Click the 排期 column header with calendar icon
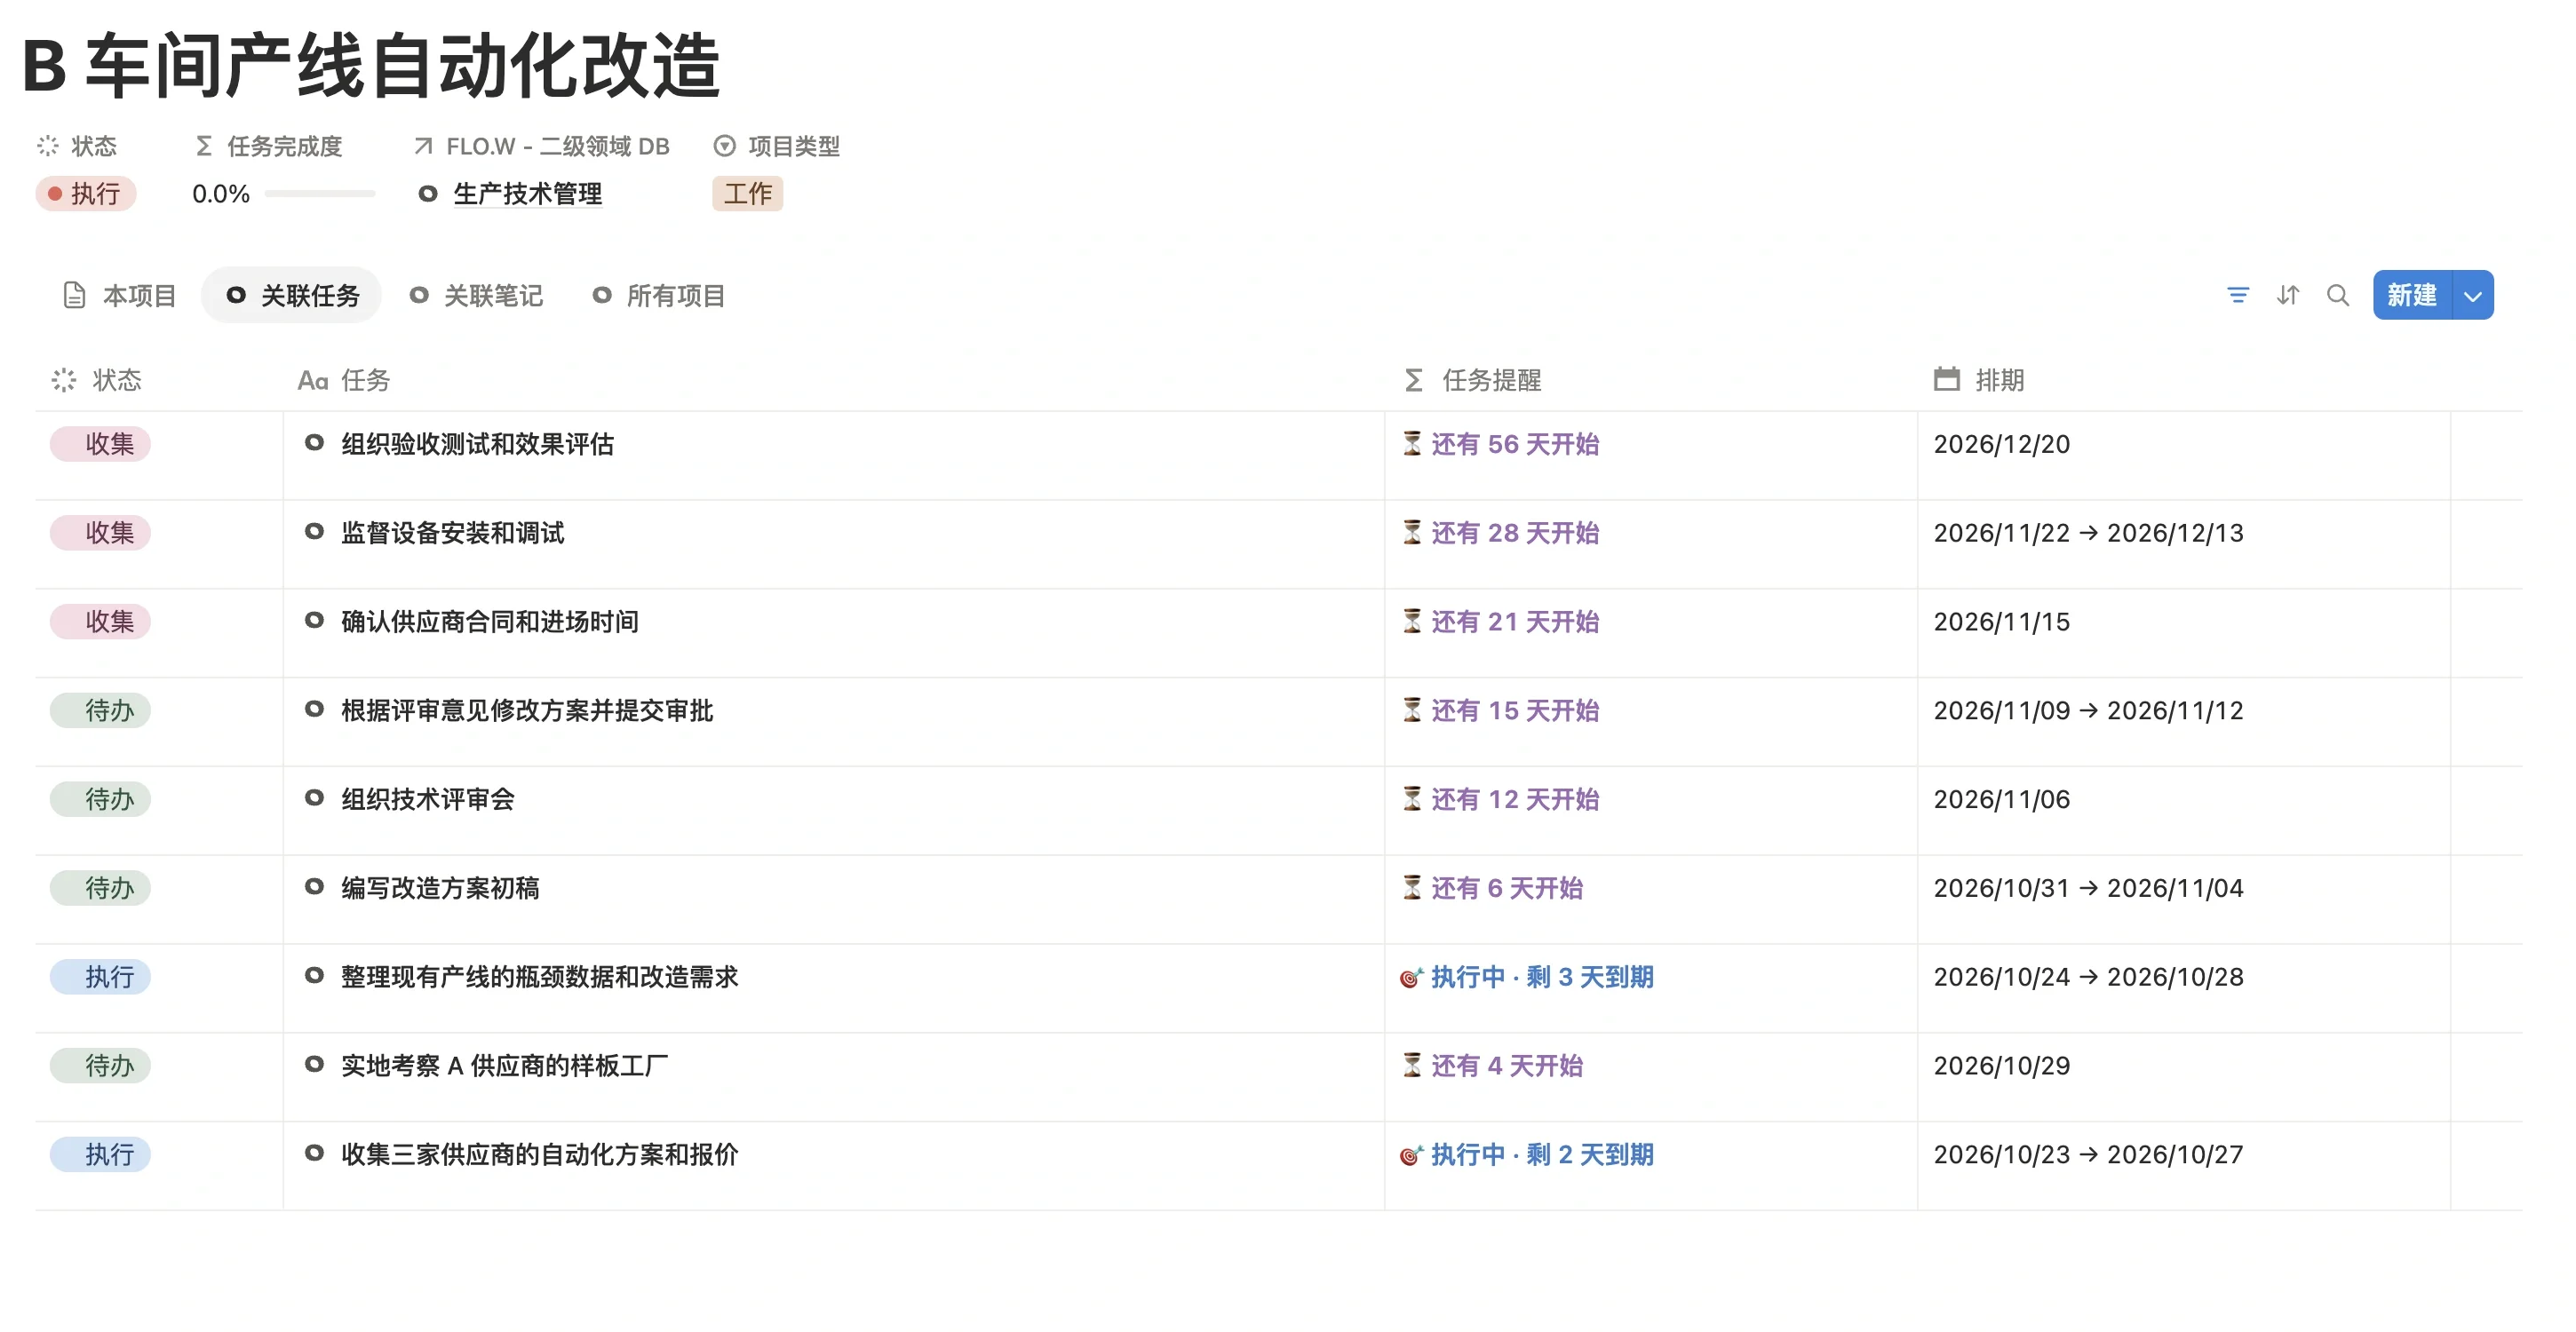The image size is (2576, 1332). pyautogui.click(x=1979, y=380)
